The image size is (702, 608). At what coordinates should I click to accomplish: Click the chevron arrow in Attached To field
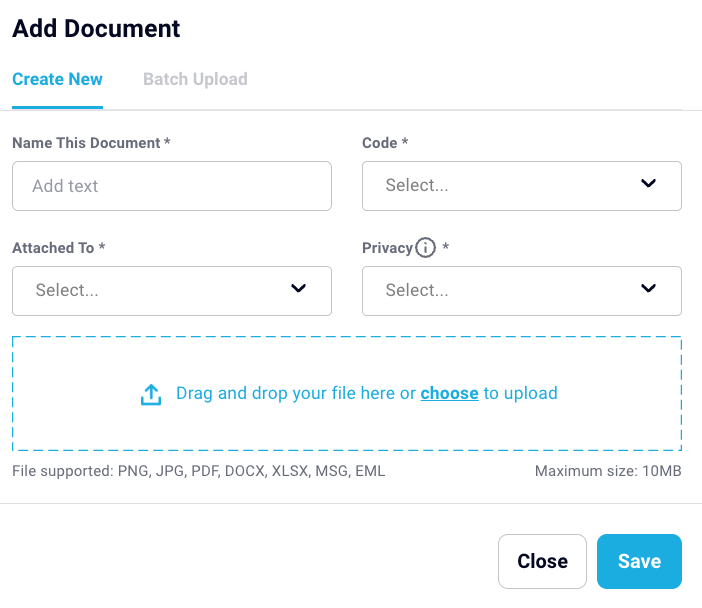pyautogui.click(x=298, y=288)
